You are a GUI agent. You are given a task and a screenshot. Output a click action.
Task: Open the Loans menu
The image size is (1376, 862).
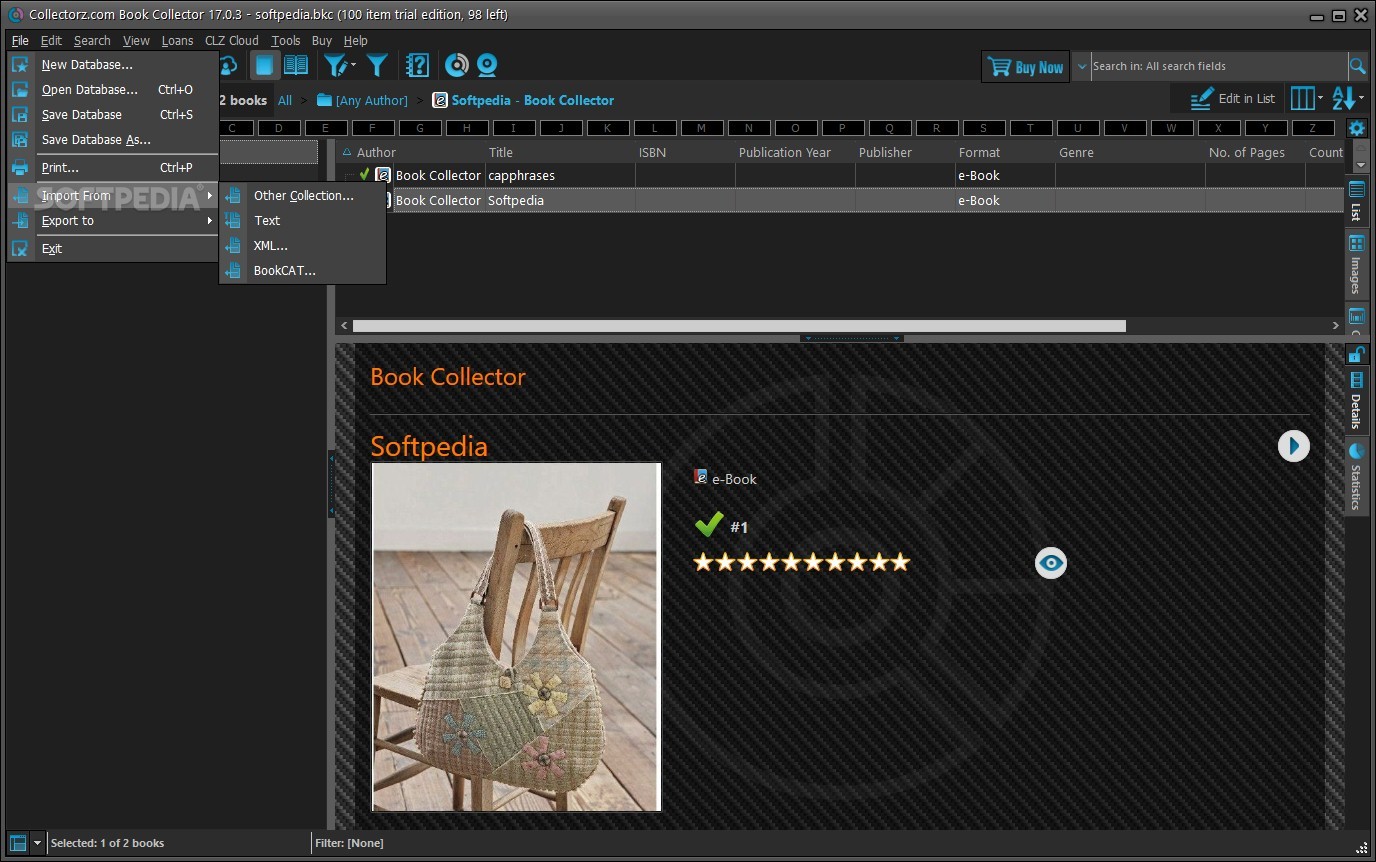tap(177, 41)
